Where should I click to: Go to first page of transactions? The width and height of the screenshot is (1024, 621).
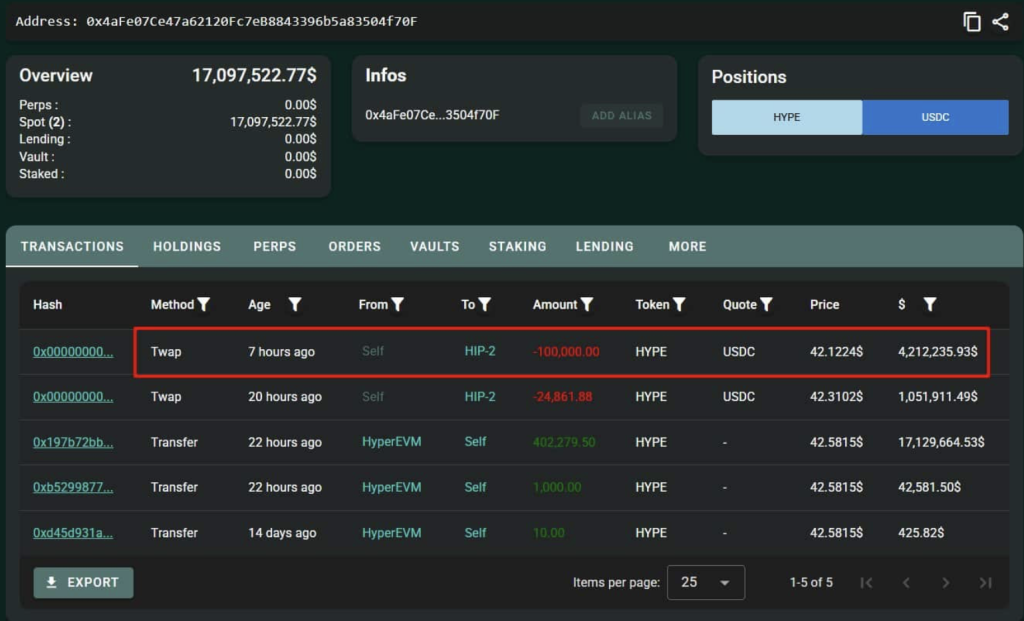867,582
